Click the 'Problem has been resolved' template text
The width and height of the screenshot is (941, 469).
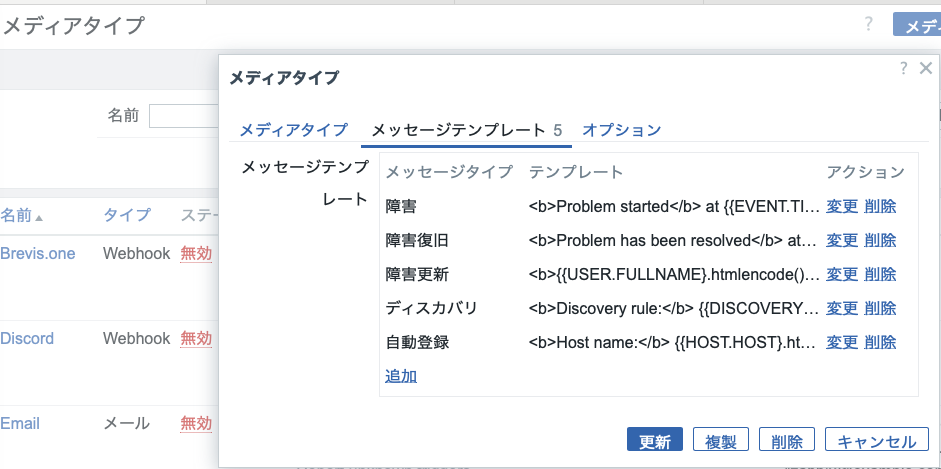[673, 240]
